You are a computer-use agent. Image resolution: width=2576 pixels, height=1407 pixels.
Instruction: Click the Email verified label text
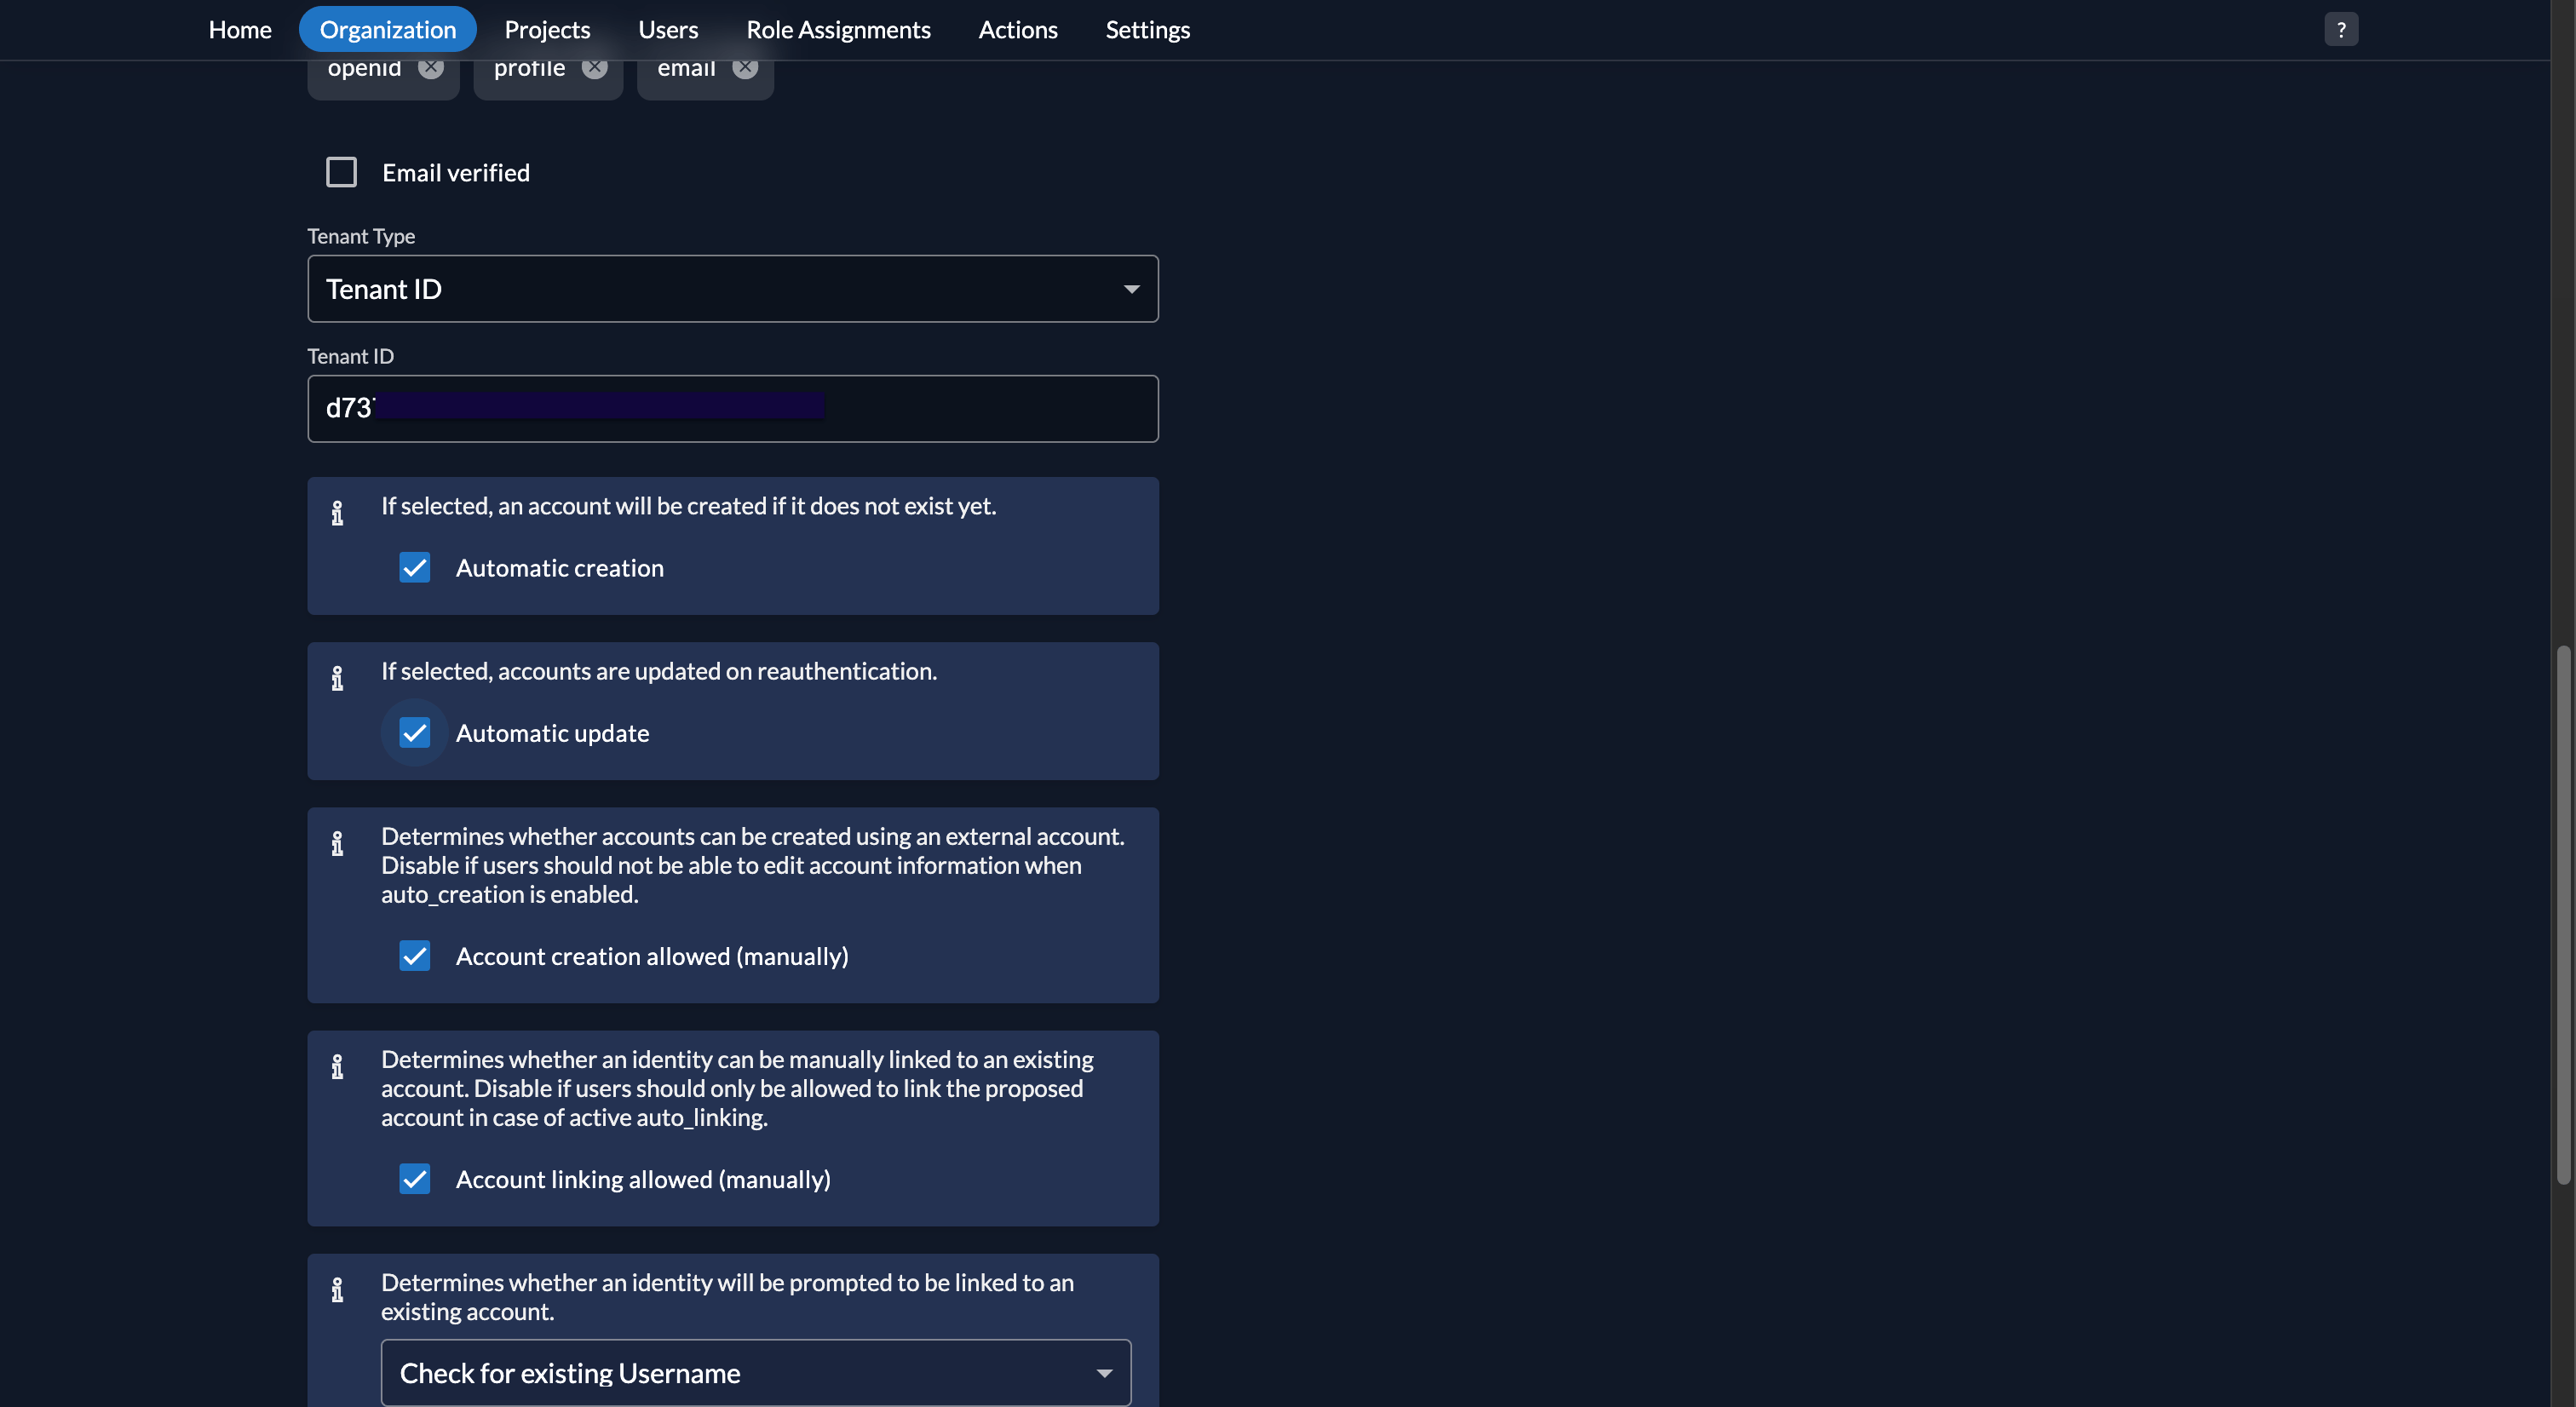point(456,173)
